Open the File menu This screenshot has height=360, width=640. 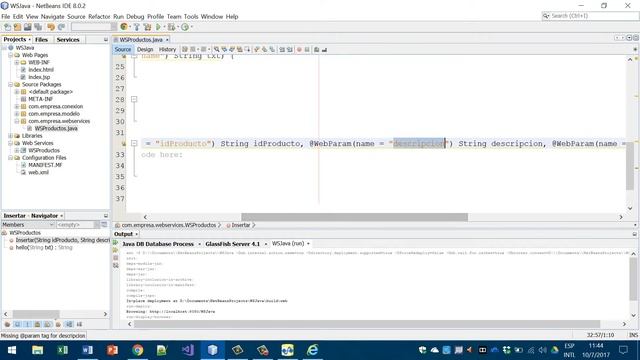6,16
